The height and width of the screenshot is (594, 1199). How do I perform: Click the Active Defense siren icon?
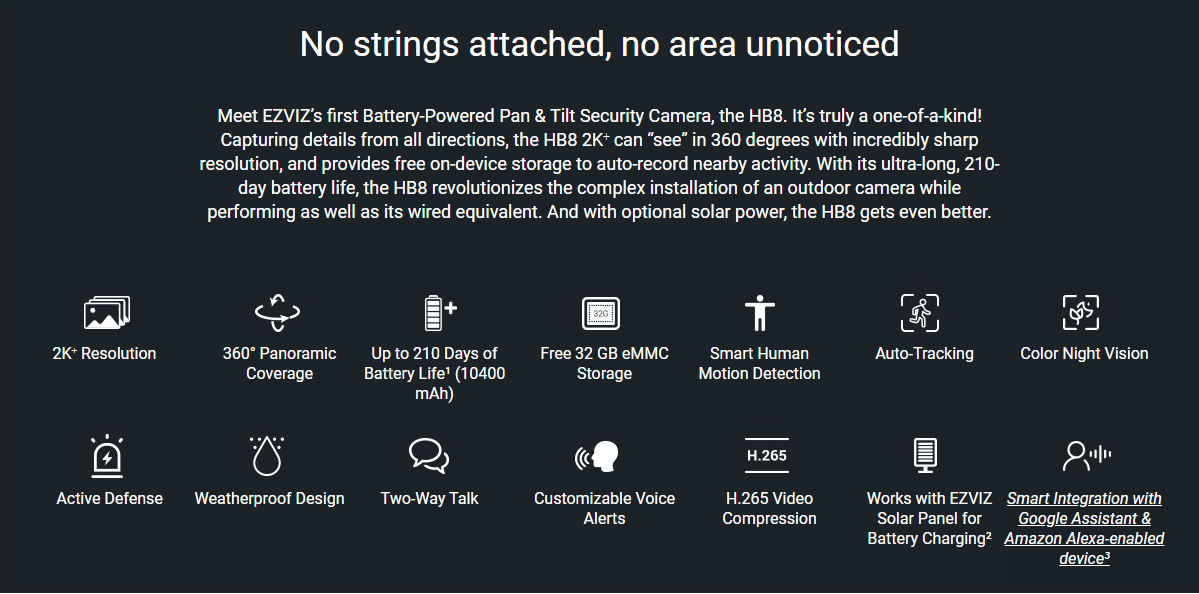[107, 456]
